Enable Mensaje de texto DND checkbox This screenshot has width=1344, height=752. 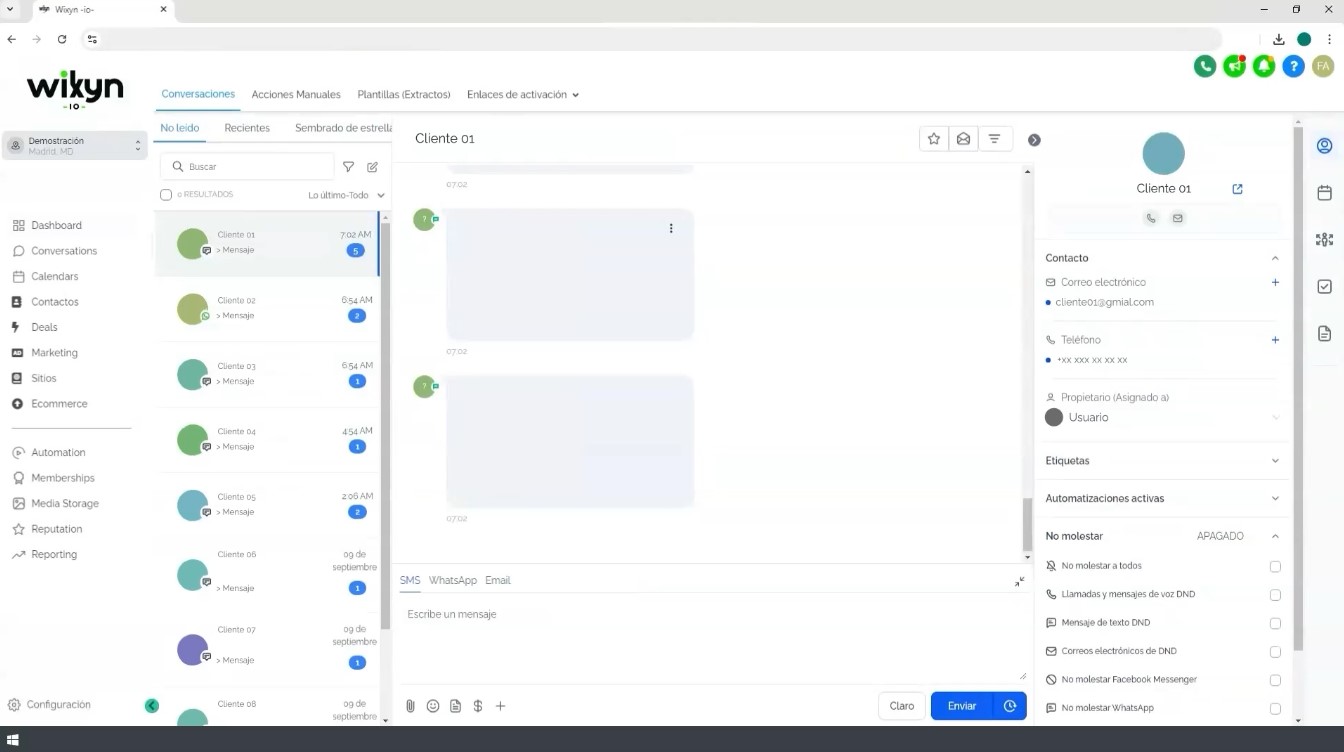pos(1275,624)
